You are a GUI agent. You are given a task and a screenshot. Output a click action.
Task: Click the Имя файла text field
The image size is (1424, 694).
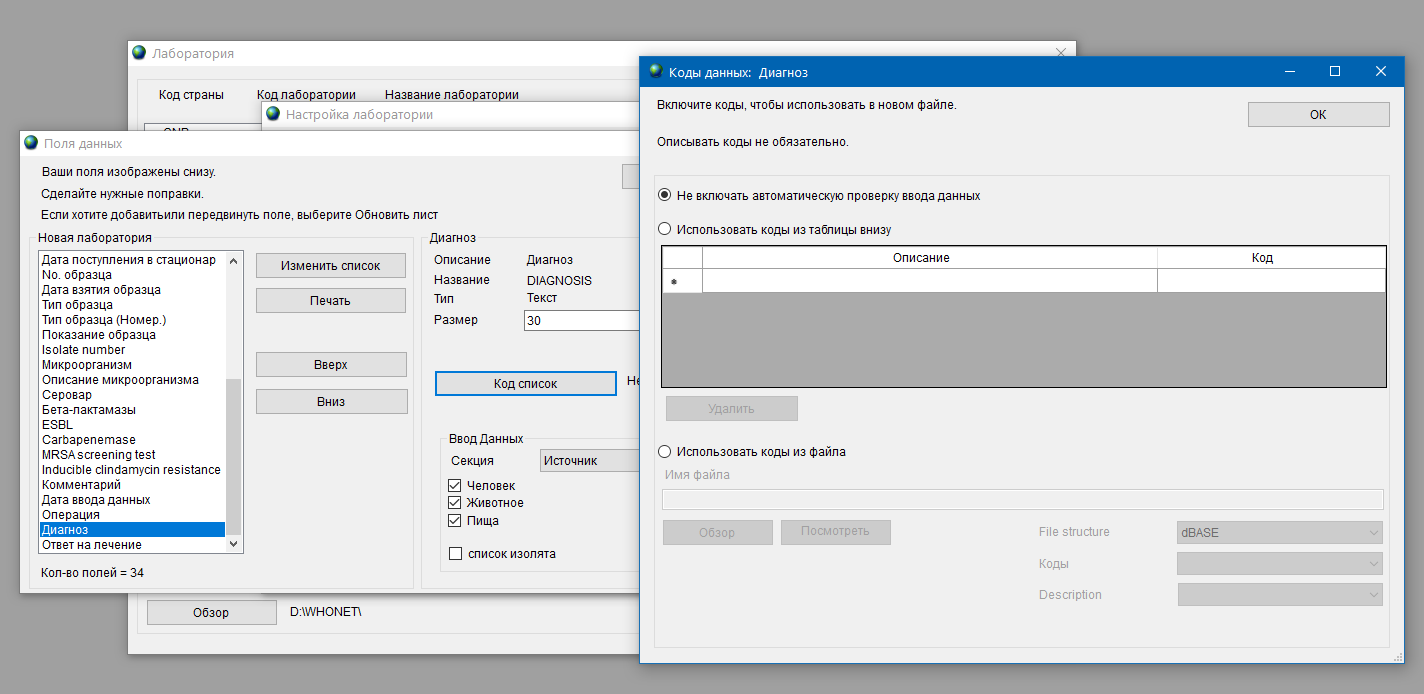click(1023, 500)
